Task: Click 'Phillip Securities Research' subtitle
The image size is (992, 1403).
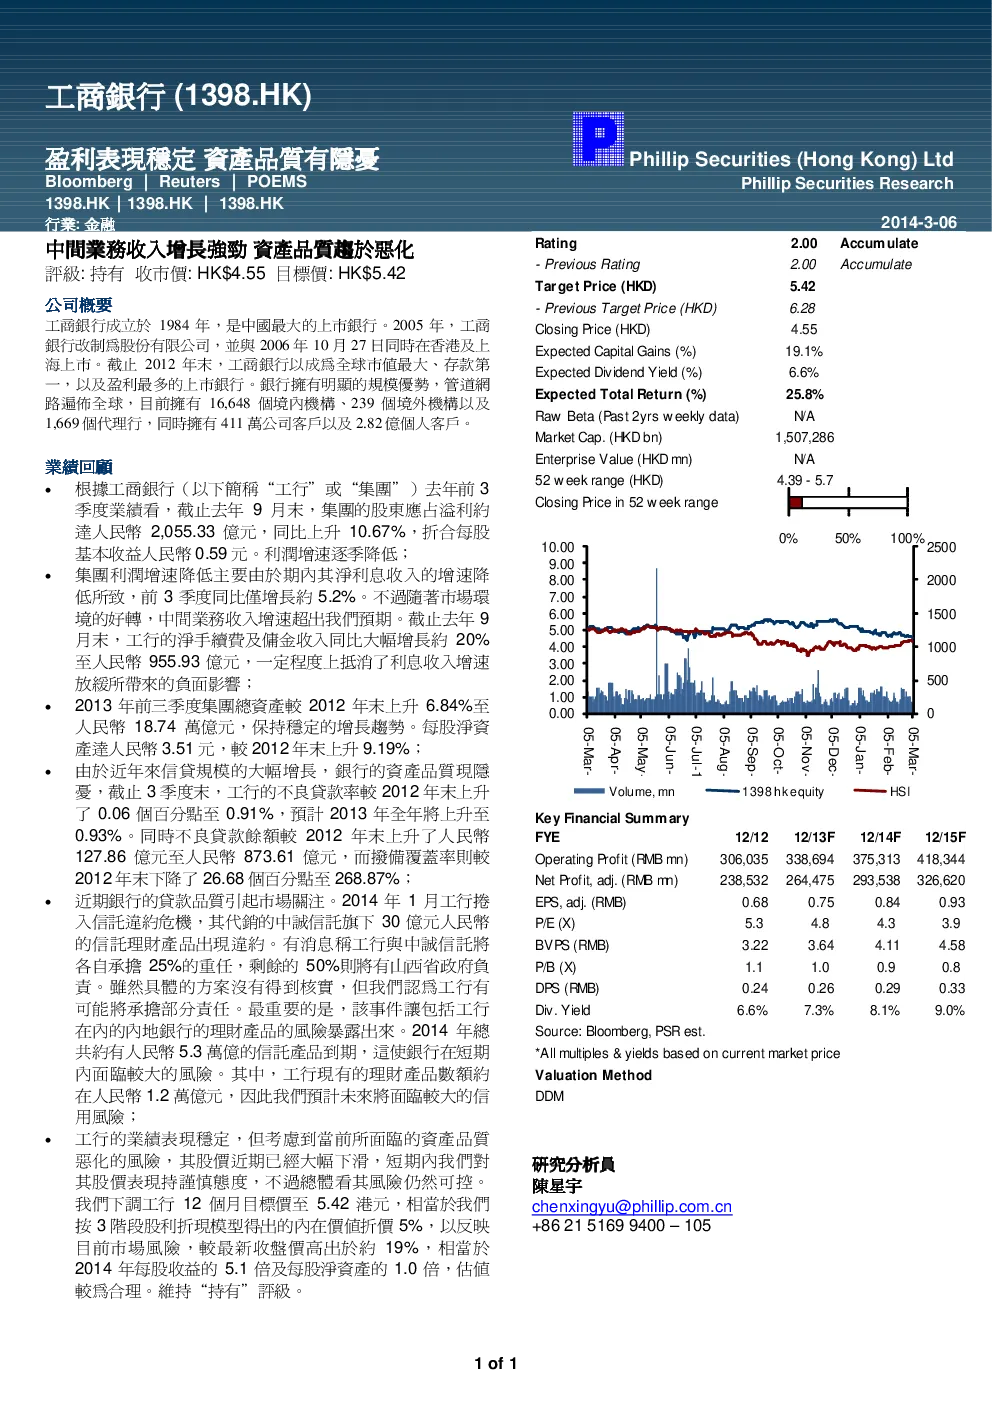Action: coord(847,184)
